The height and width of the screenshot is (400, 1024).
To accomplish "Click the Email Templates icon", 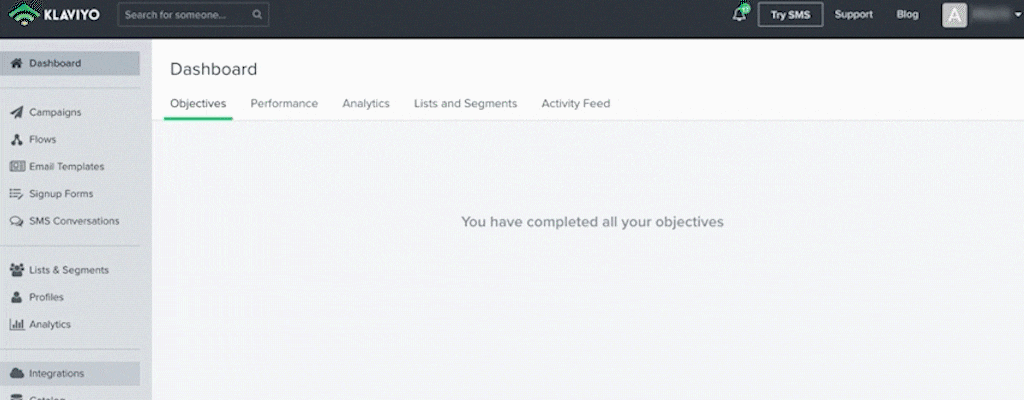I will tap(17, 167).
